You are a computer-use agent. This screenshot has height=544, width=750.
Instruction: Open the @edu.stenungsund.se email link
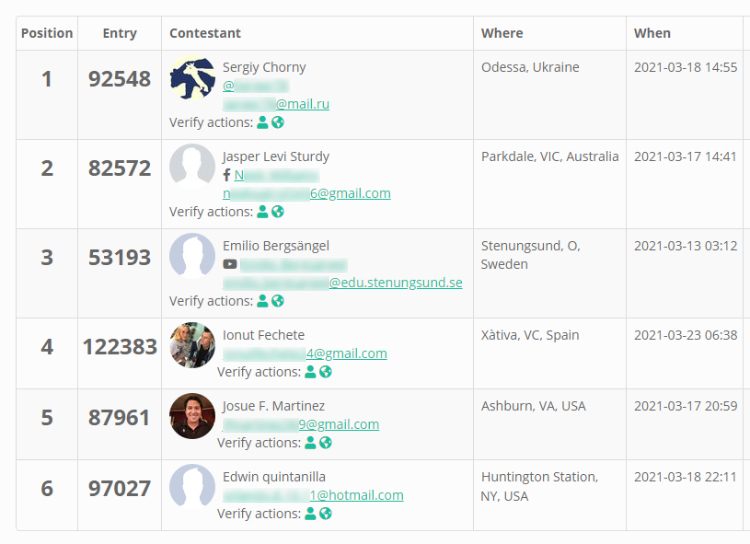[342, 282]
